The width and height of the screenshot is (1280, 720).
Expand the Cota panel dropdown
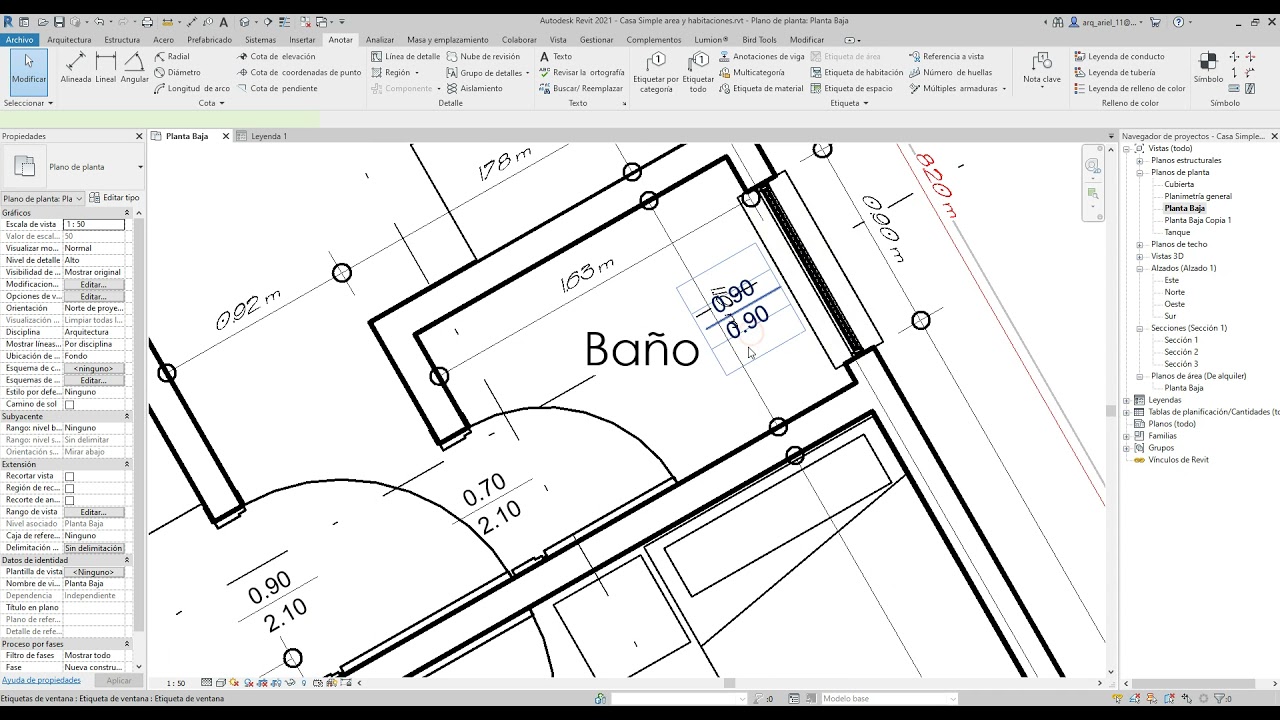tap(211, 103)
